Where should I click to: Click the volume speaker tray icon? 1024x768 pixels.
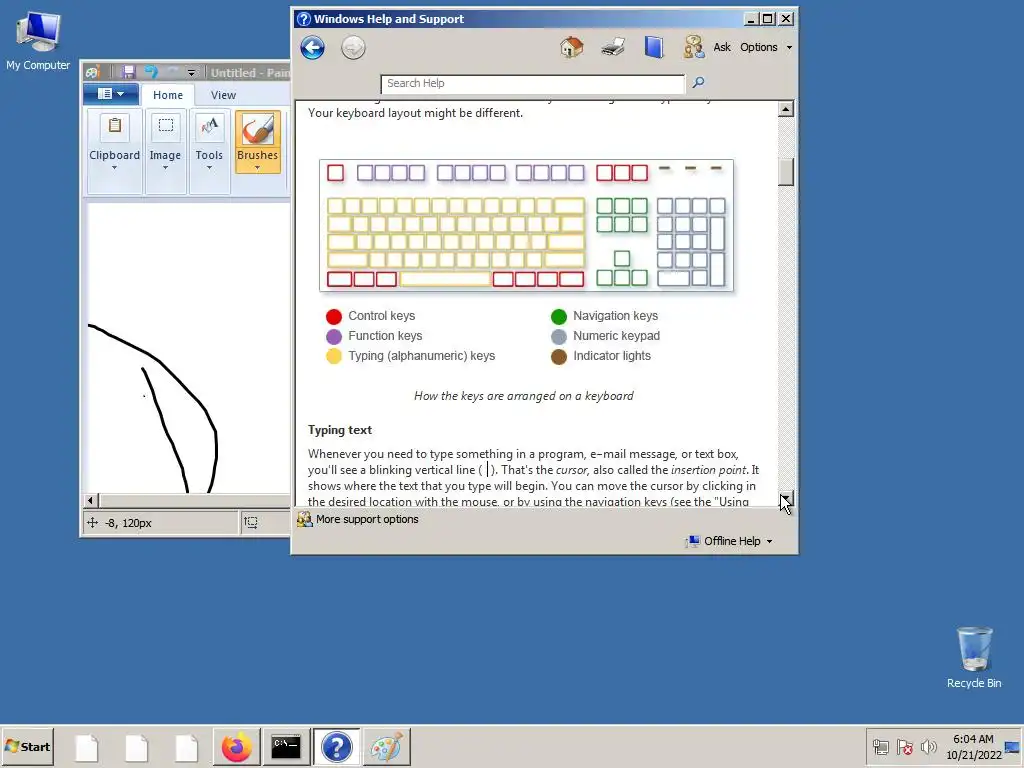coord(928,746)
